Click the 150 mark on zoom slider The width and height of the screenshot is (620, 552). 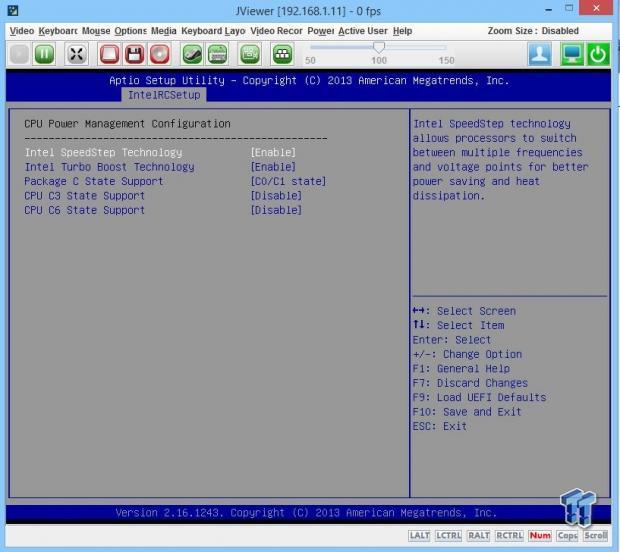446,60
